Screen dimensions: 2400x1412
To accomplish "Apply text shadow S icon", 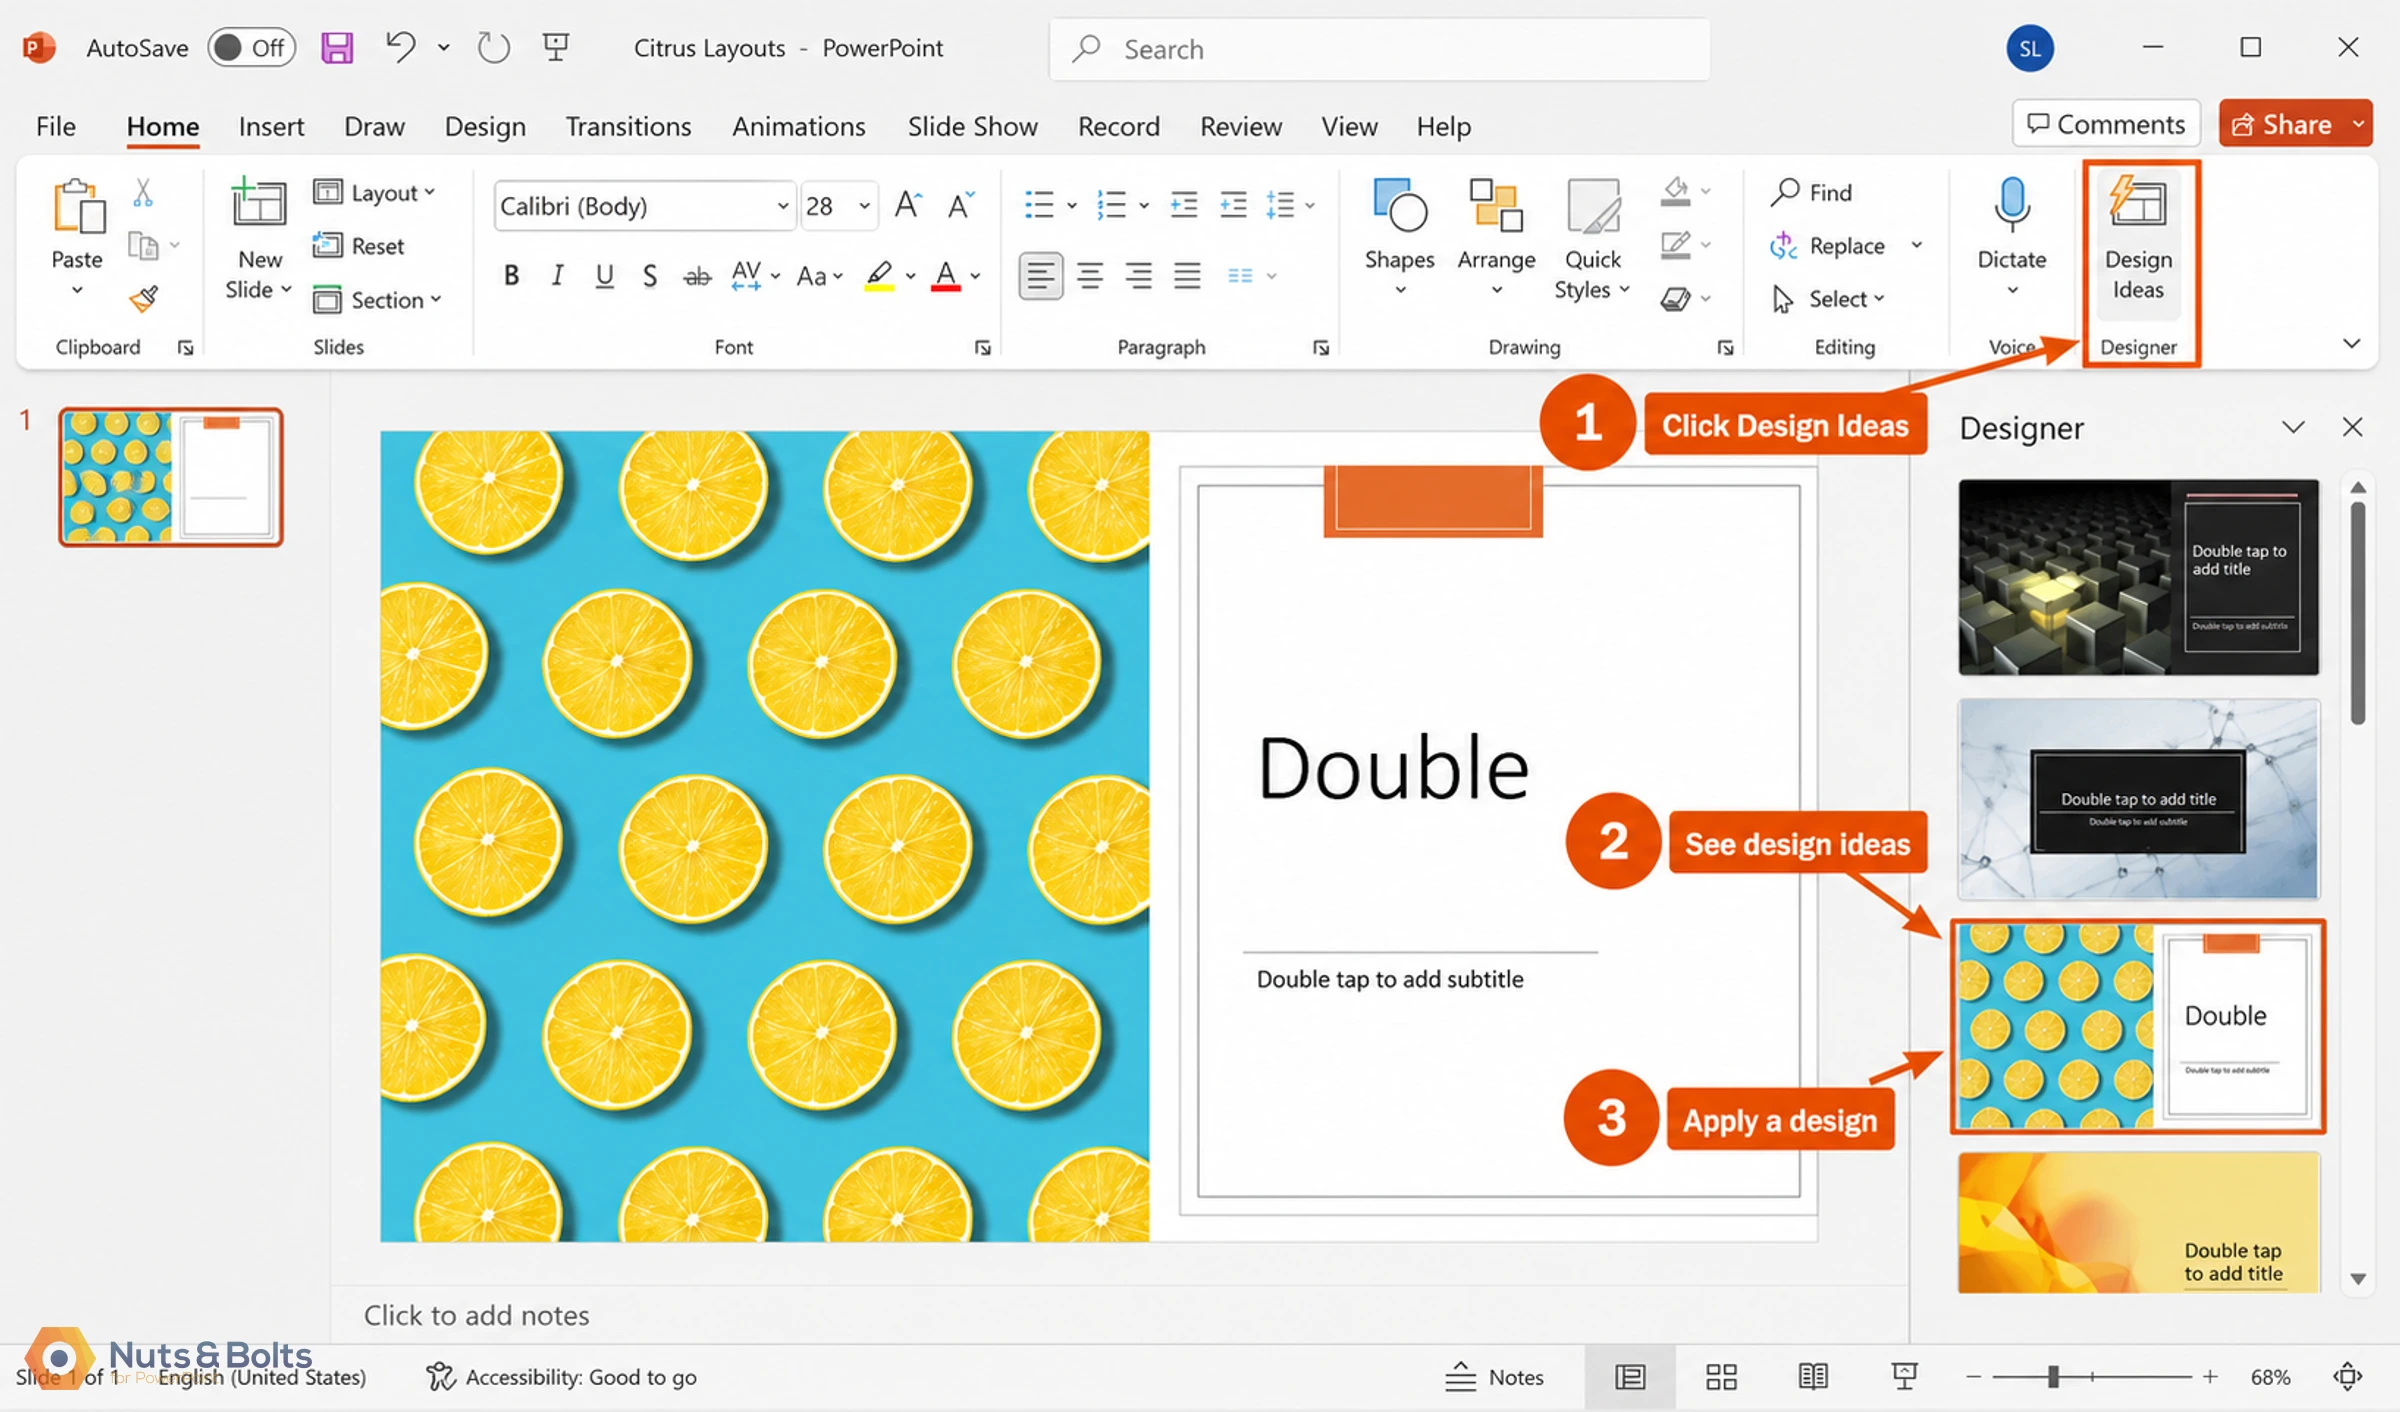I will [650, 276].
